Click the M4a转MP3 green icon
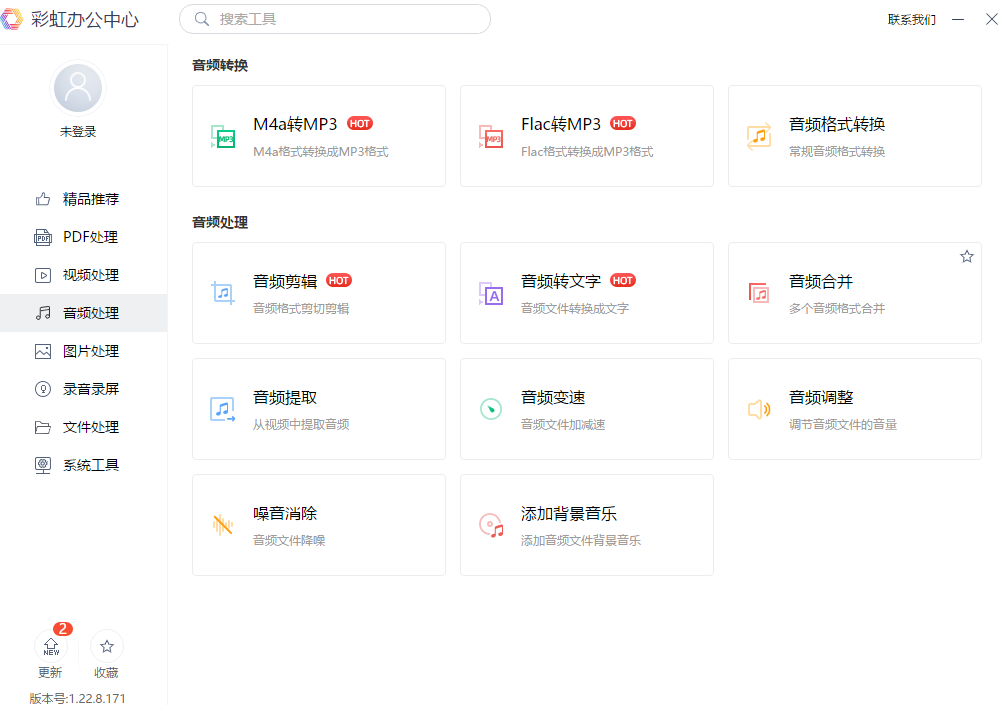 (x=223, y=137)
